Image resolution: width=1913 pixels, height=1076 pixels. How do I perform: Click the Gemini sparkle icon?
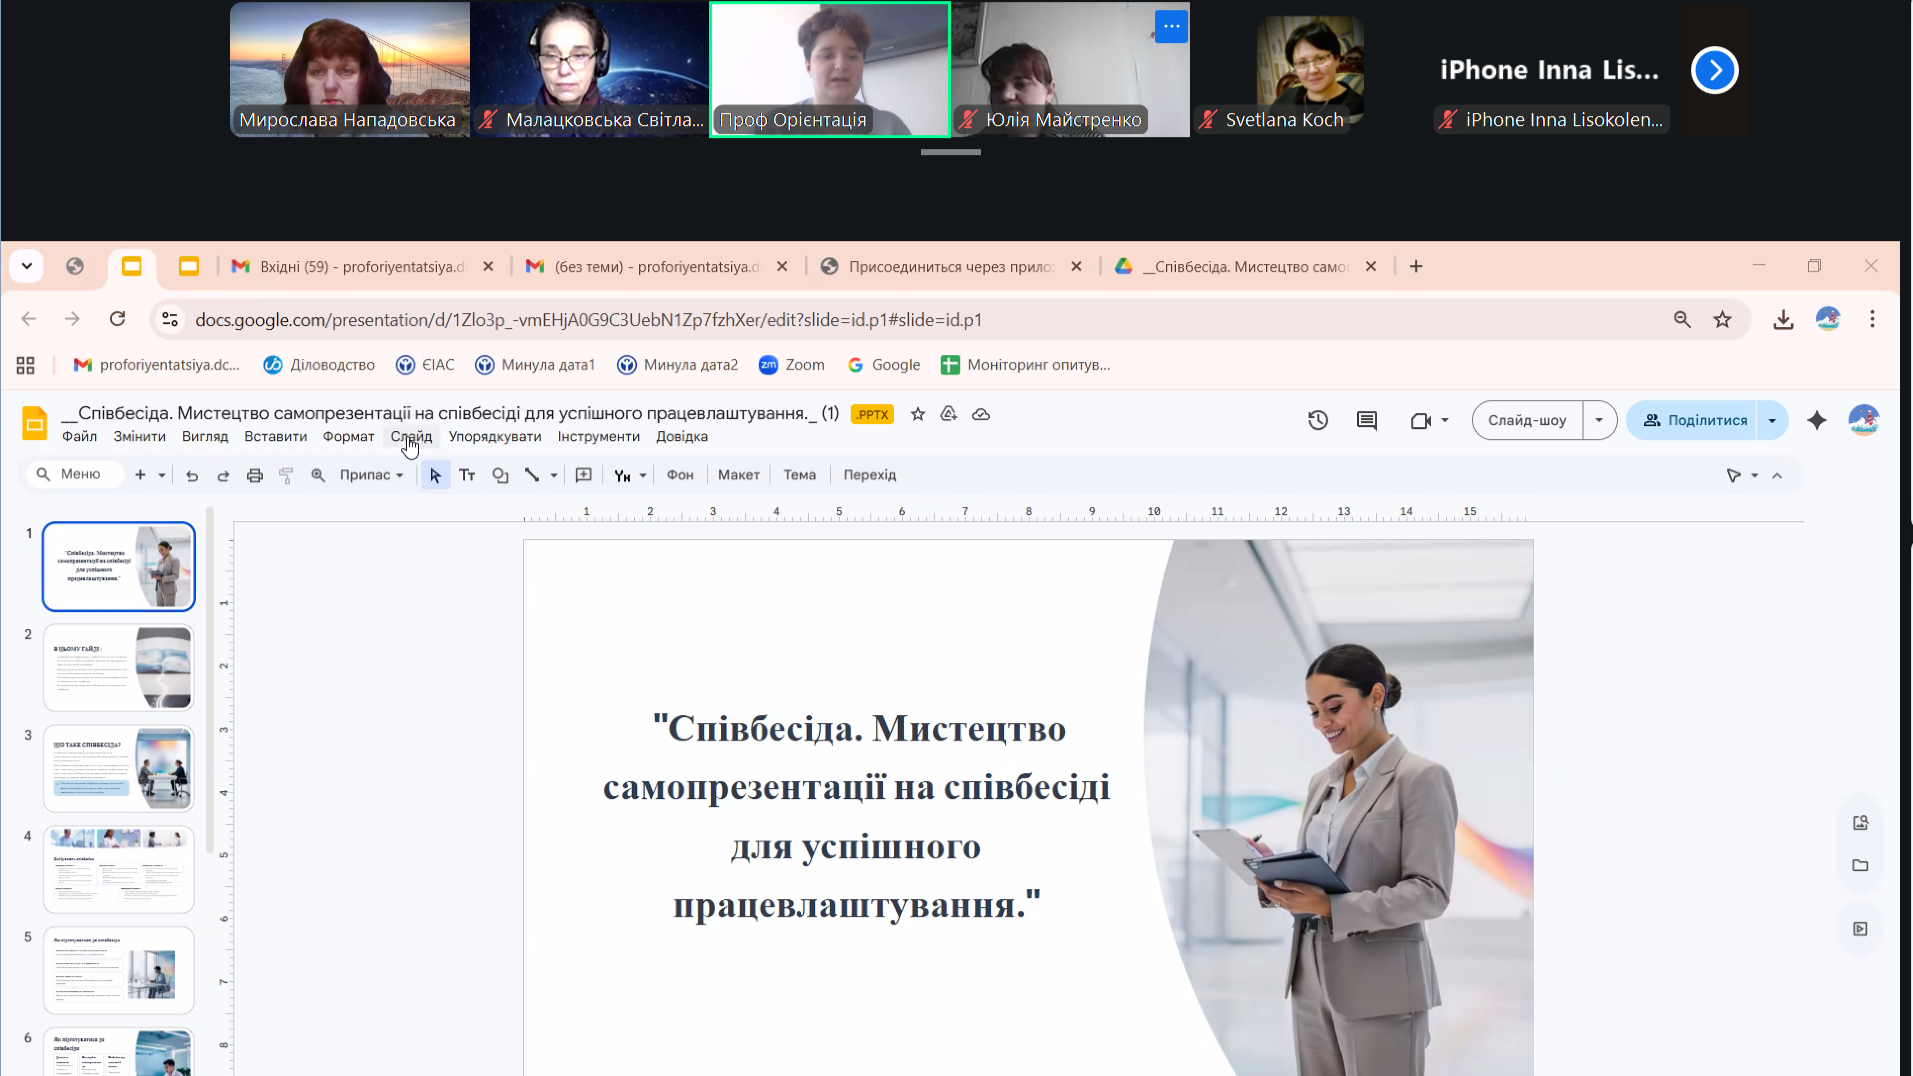(1817, 421)
